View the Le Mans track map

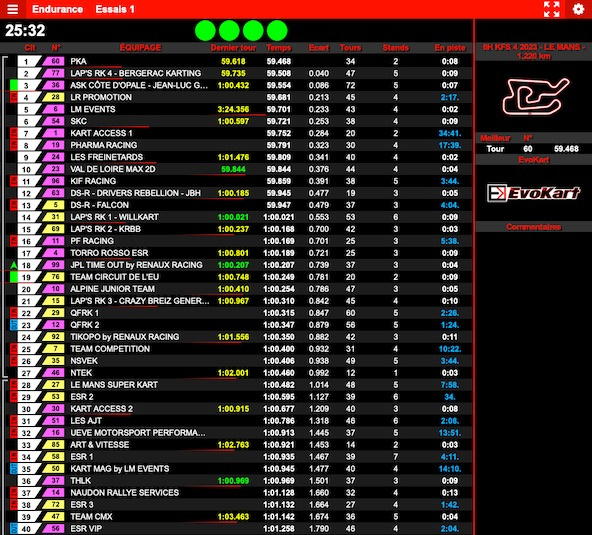coord(535,97)
